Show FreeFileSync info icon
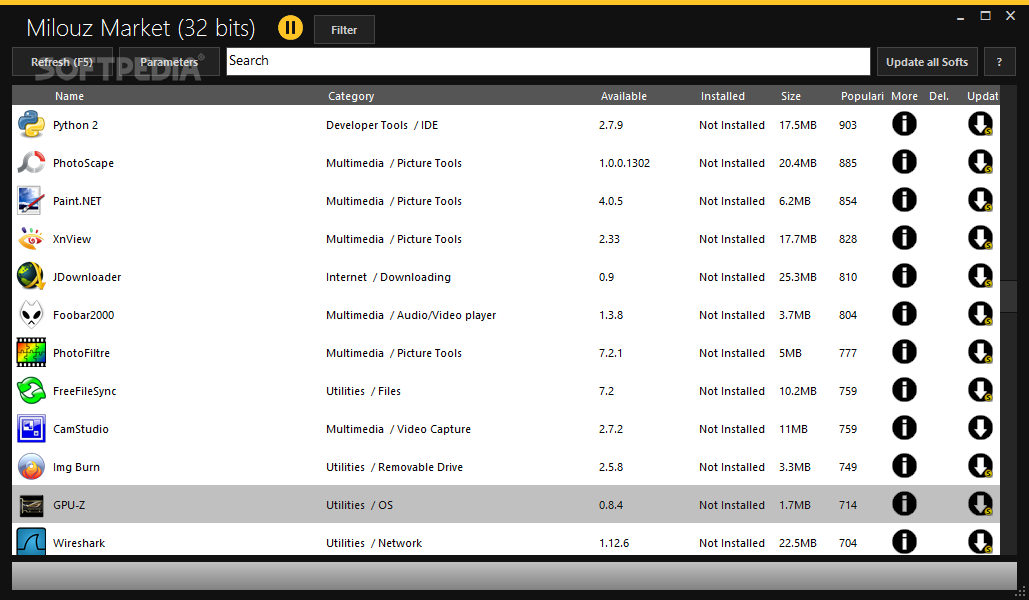1029x600 pixels. 904,391
